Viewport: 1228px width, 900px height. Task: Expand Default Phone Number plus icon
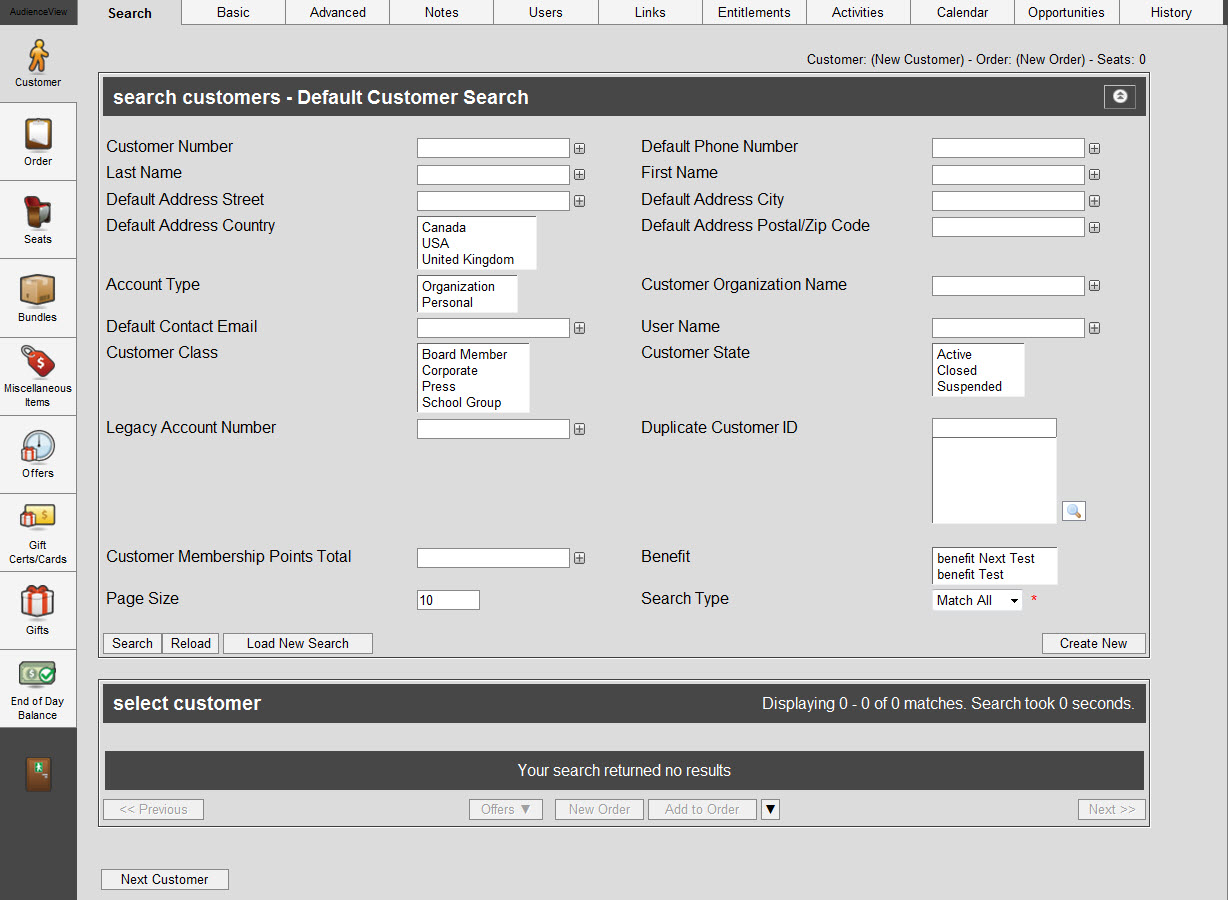click(x=1094, y=149)
